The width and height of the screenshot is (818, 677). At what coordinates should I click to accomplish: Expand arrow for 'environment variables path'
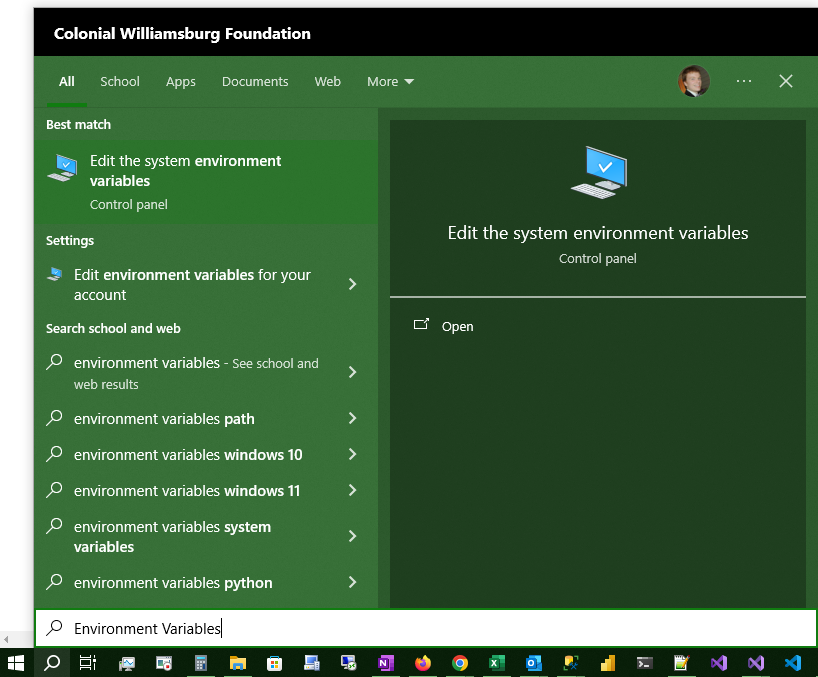353,418
